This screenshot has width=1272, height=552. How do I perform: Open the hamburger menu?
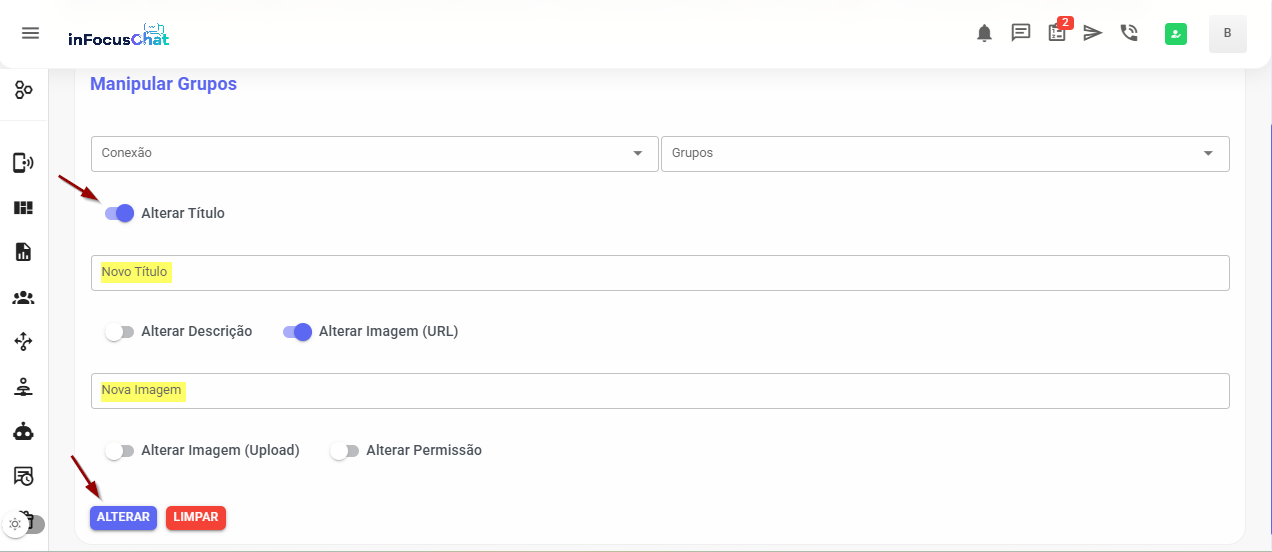(x=30, y=33)
